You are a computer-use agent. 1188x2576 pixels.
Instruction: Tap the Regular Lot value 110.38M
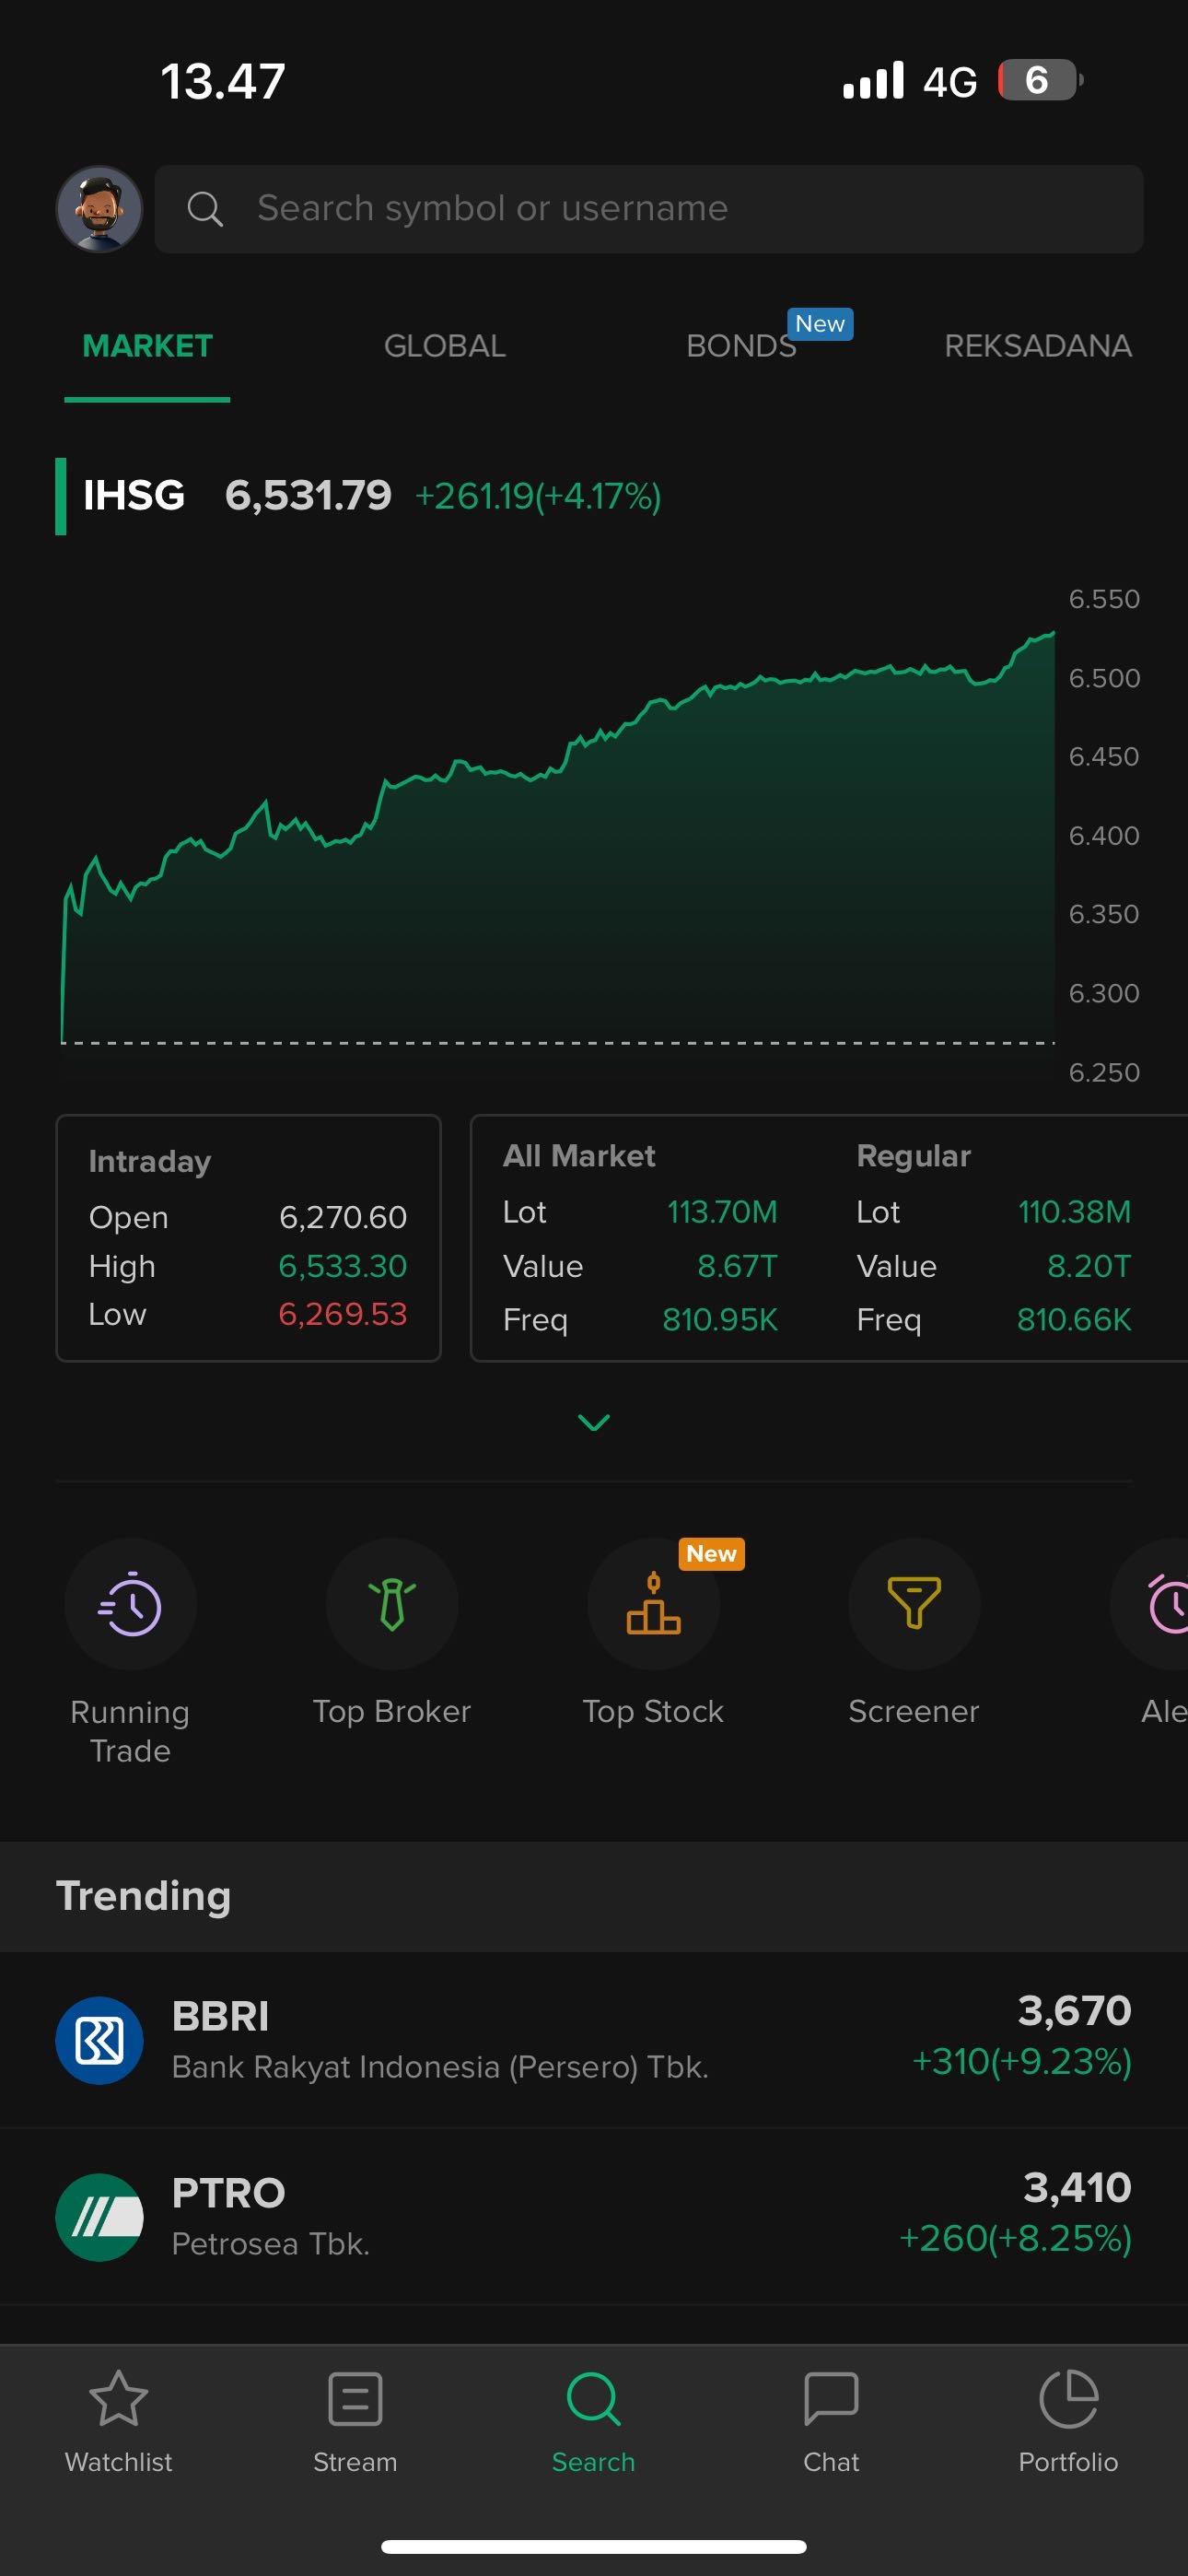coord(1074,1212)
